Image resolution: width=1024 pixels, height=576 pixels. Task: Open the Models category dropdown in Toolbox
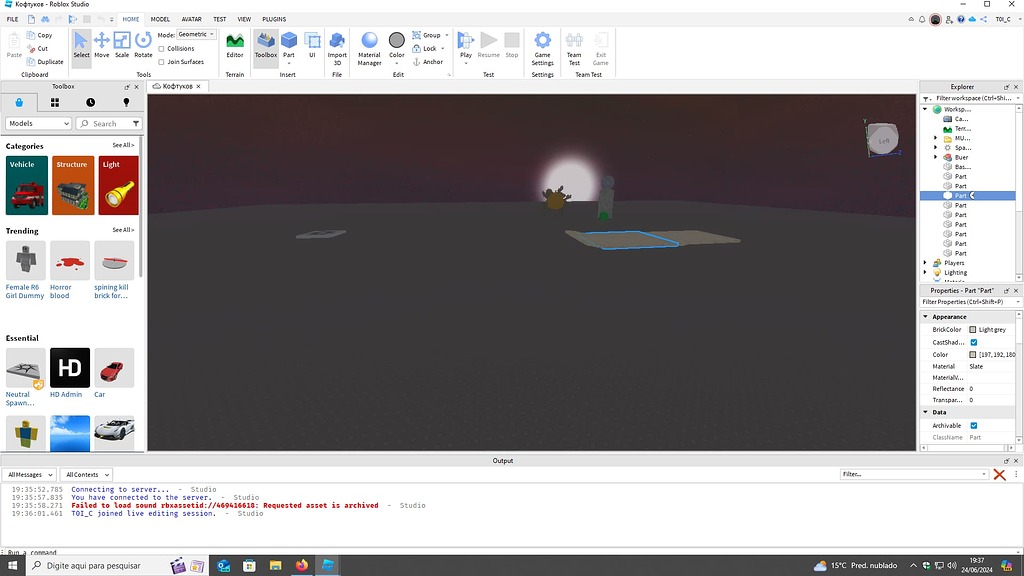coord(38,124)
